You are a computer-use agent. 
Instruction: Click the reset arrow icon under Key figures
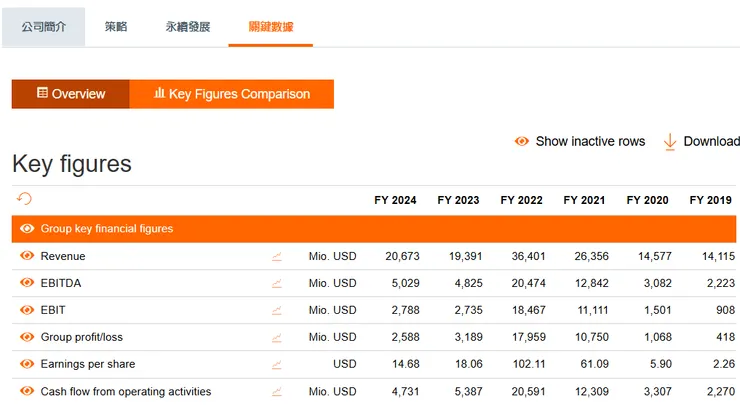coord(24,199)
